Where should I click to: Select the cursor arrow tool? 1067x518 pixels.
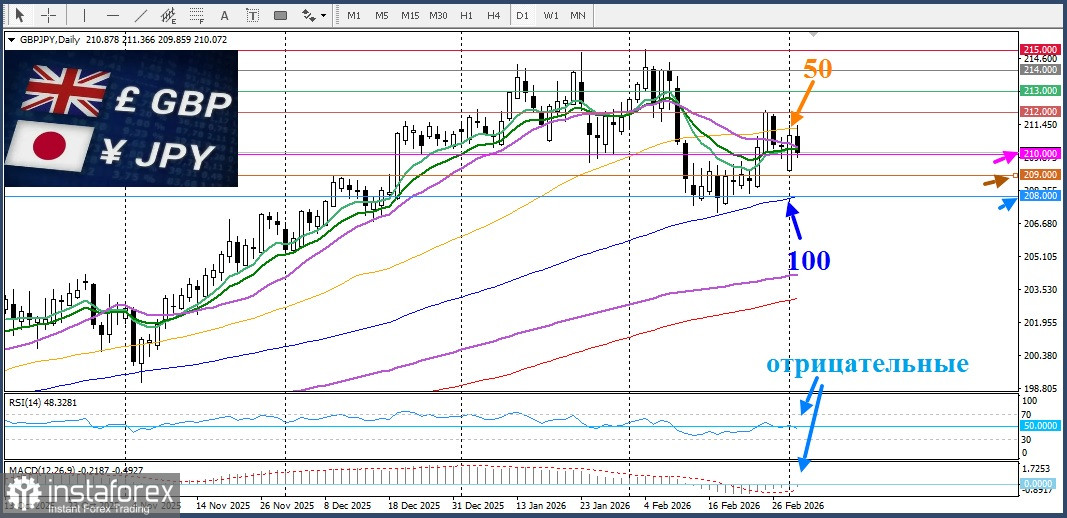click(x=19, y=15)
